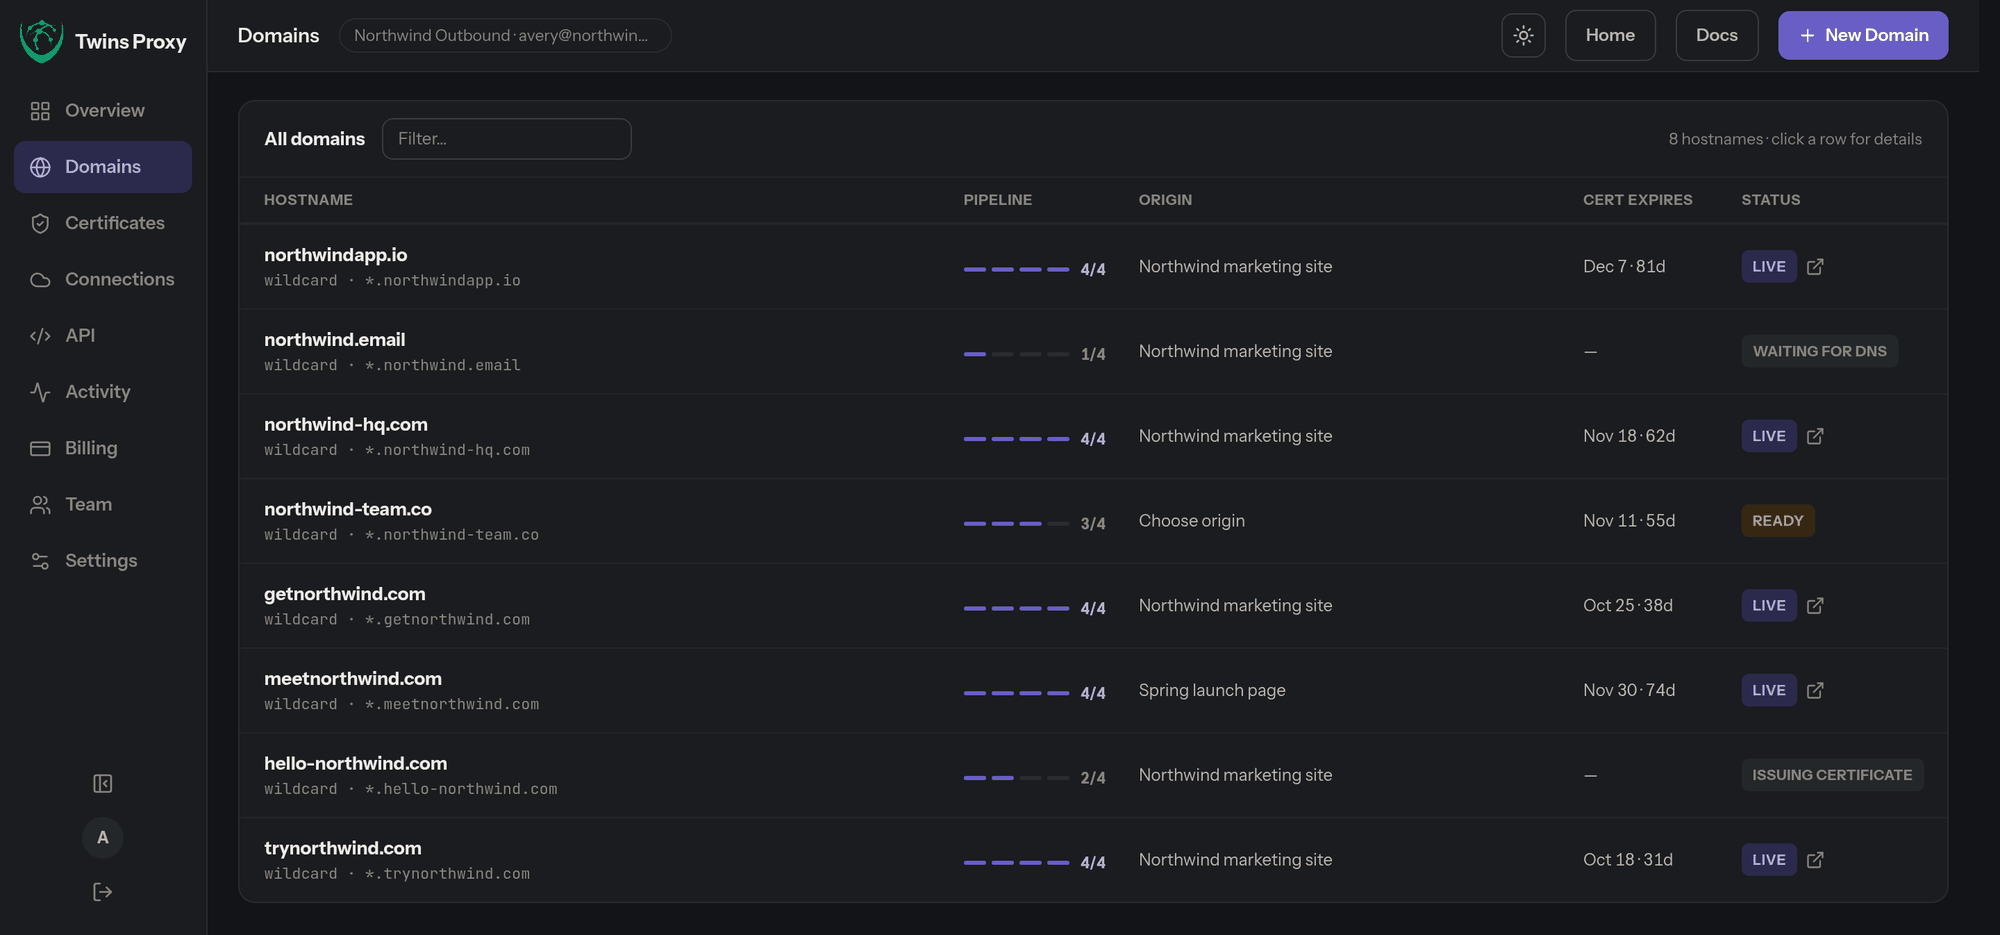Open external link for northwindapp.io

(x=1815, y=266)
